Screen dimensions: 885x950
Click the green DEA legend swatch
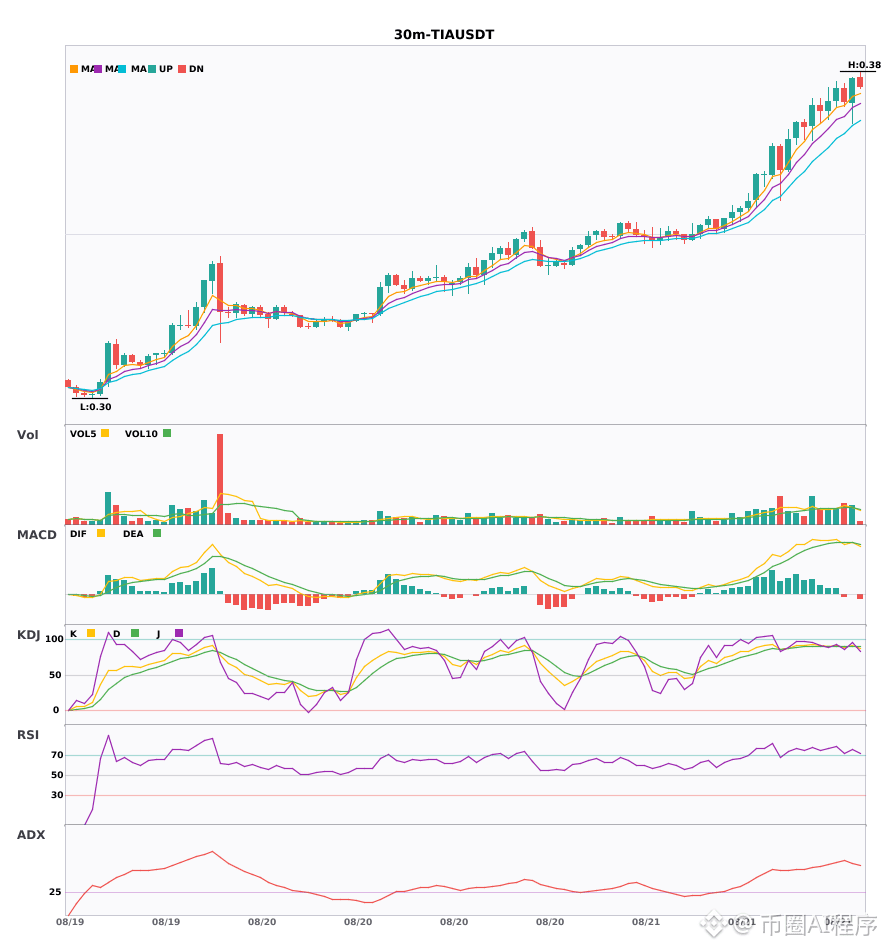(157, 533)
